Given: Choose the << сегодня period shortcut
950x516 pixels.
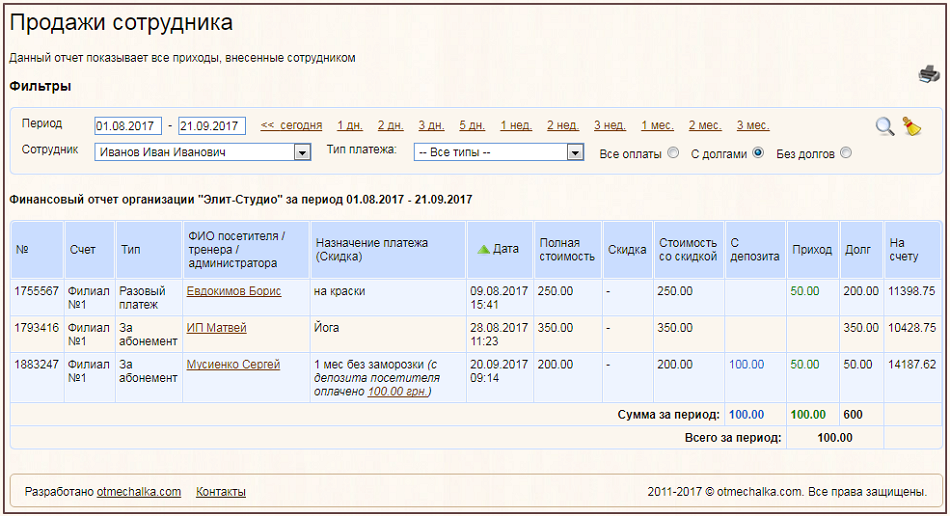Looking at the screenshot, I should pyautogui.click(x=291, y=126).
